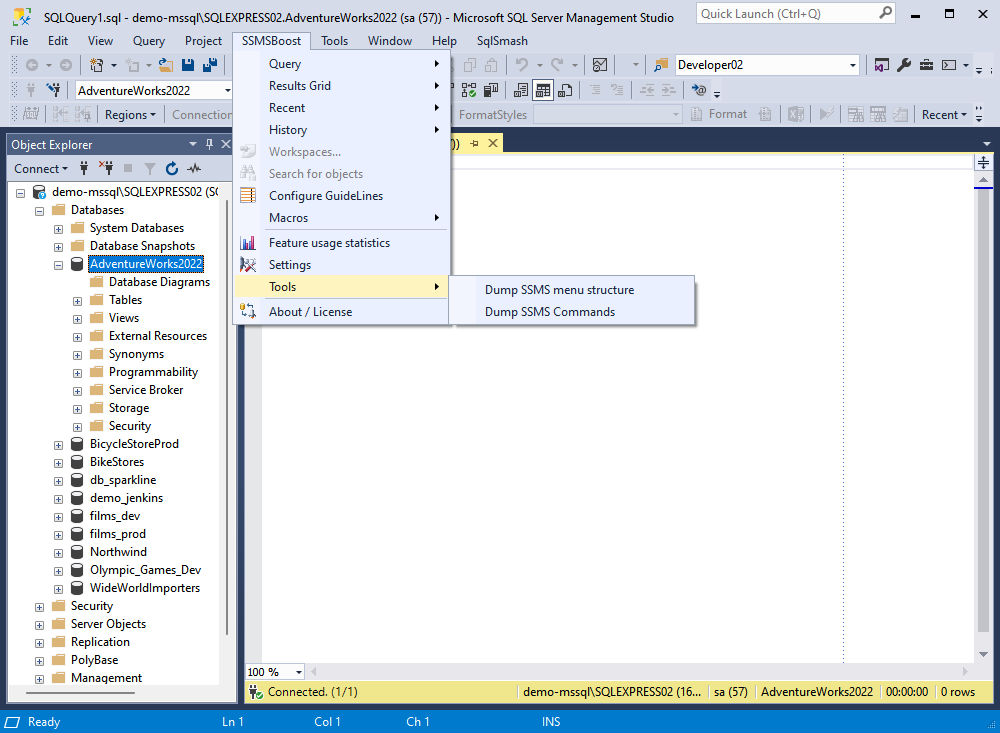Click the Open File folder icon

[x=166, y=65]
